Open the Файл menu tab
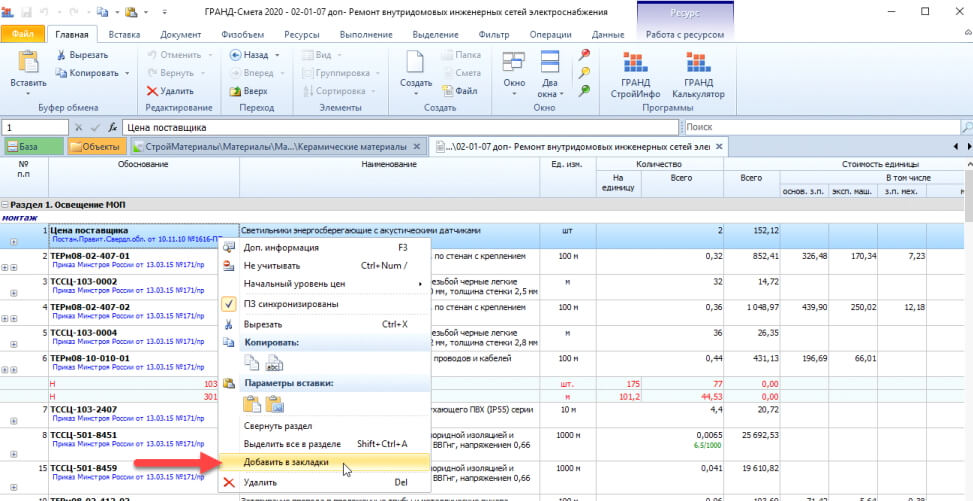973x501 pixels. 22,35
